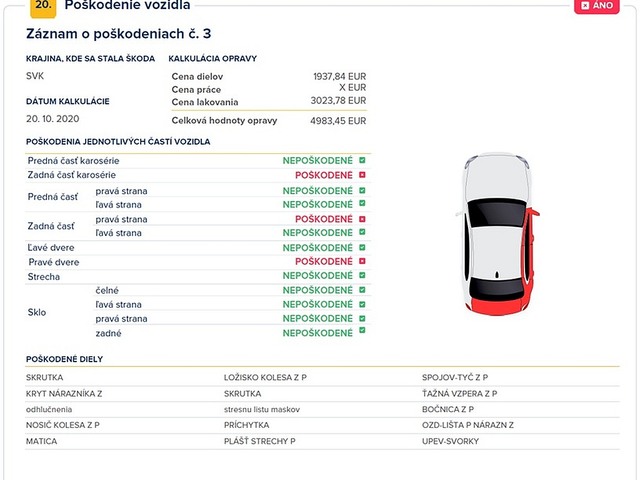Click the KALKULÁCIA OPRAVY heading

point(213,58)
